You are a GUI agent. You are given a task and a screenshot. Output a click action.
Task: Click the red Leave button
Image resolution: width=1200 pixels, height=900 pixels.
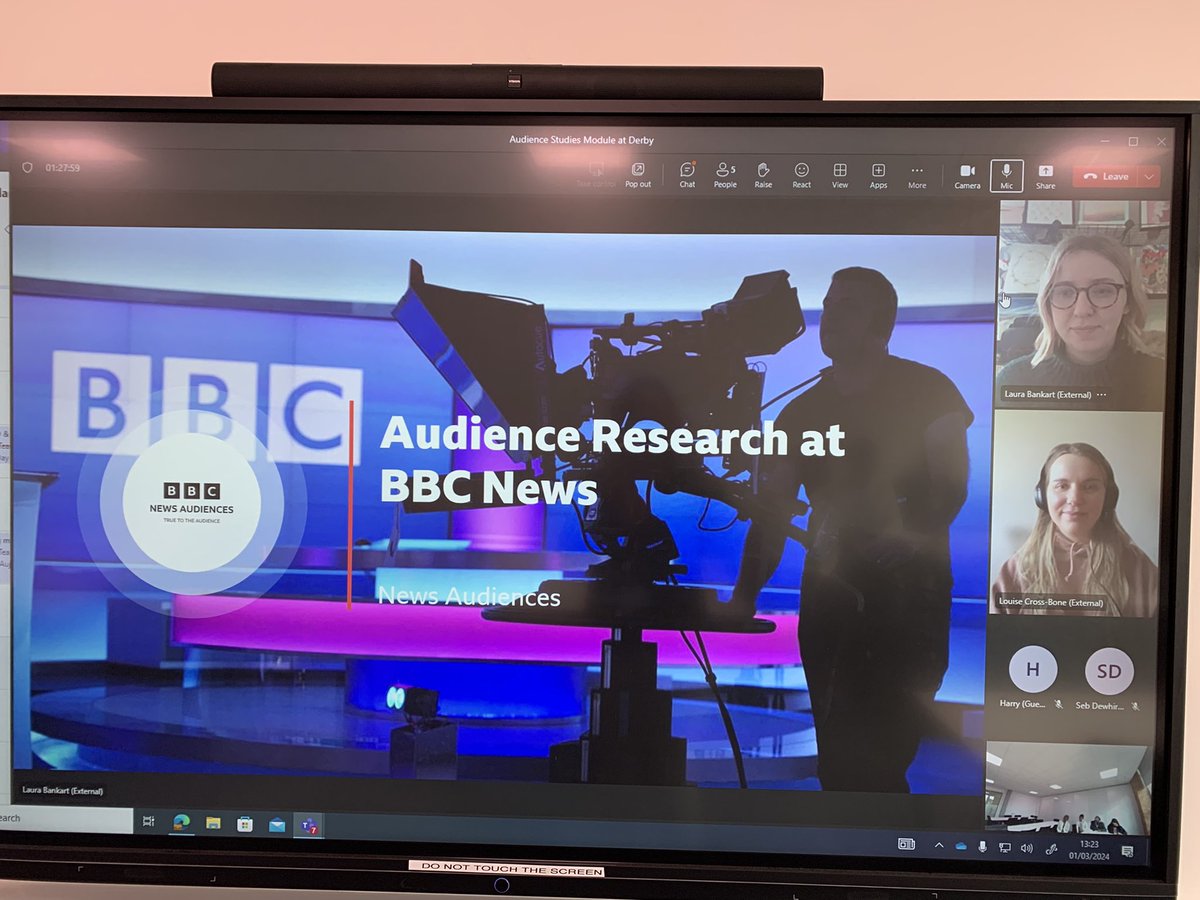tap(1106, 176)
